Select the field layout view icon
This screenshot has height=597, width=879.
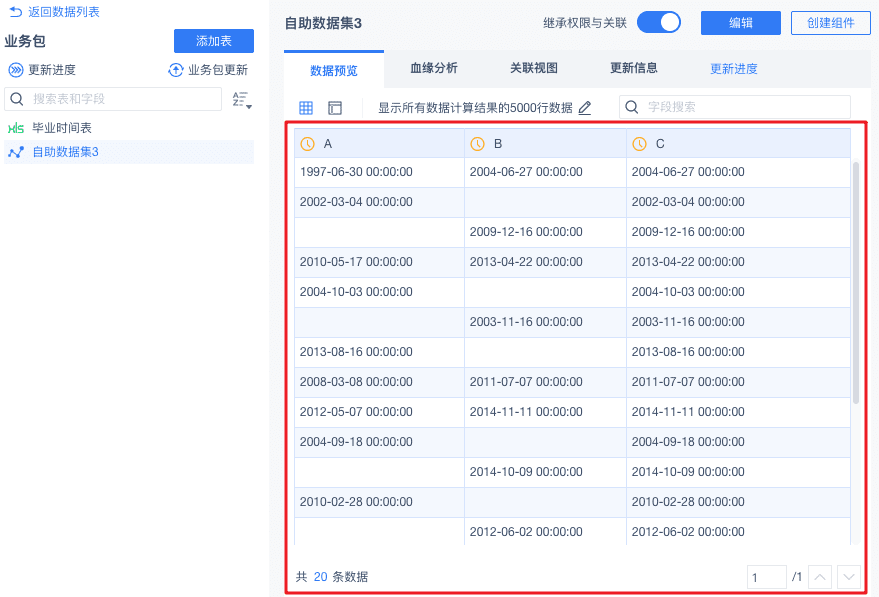(x=335, y=108)
